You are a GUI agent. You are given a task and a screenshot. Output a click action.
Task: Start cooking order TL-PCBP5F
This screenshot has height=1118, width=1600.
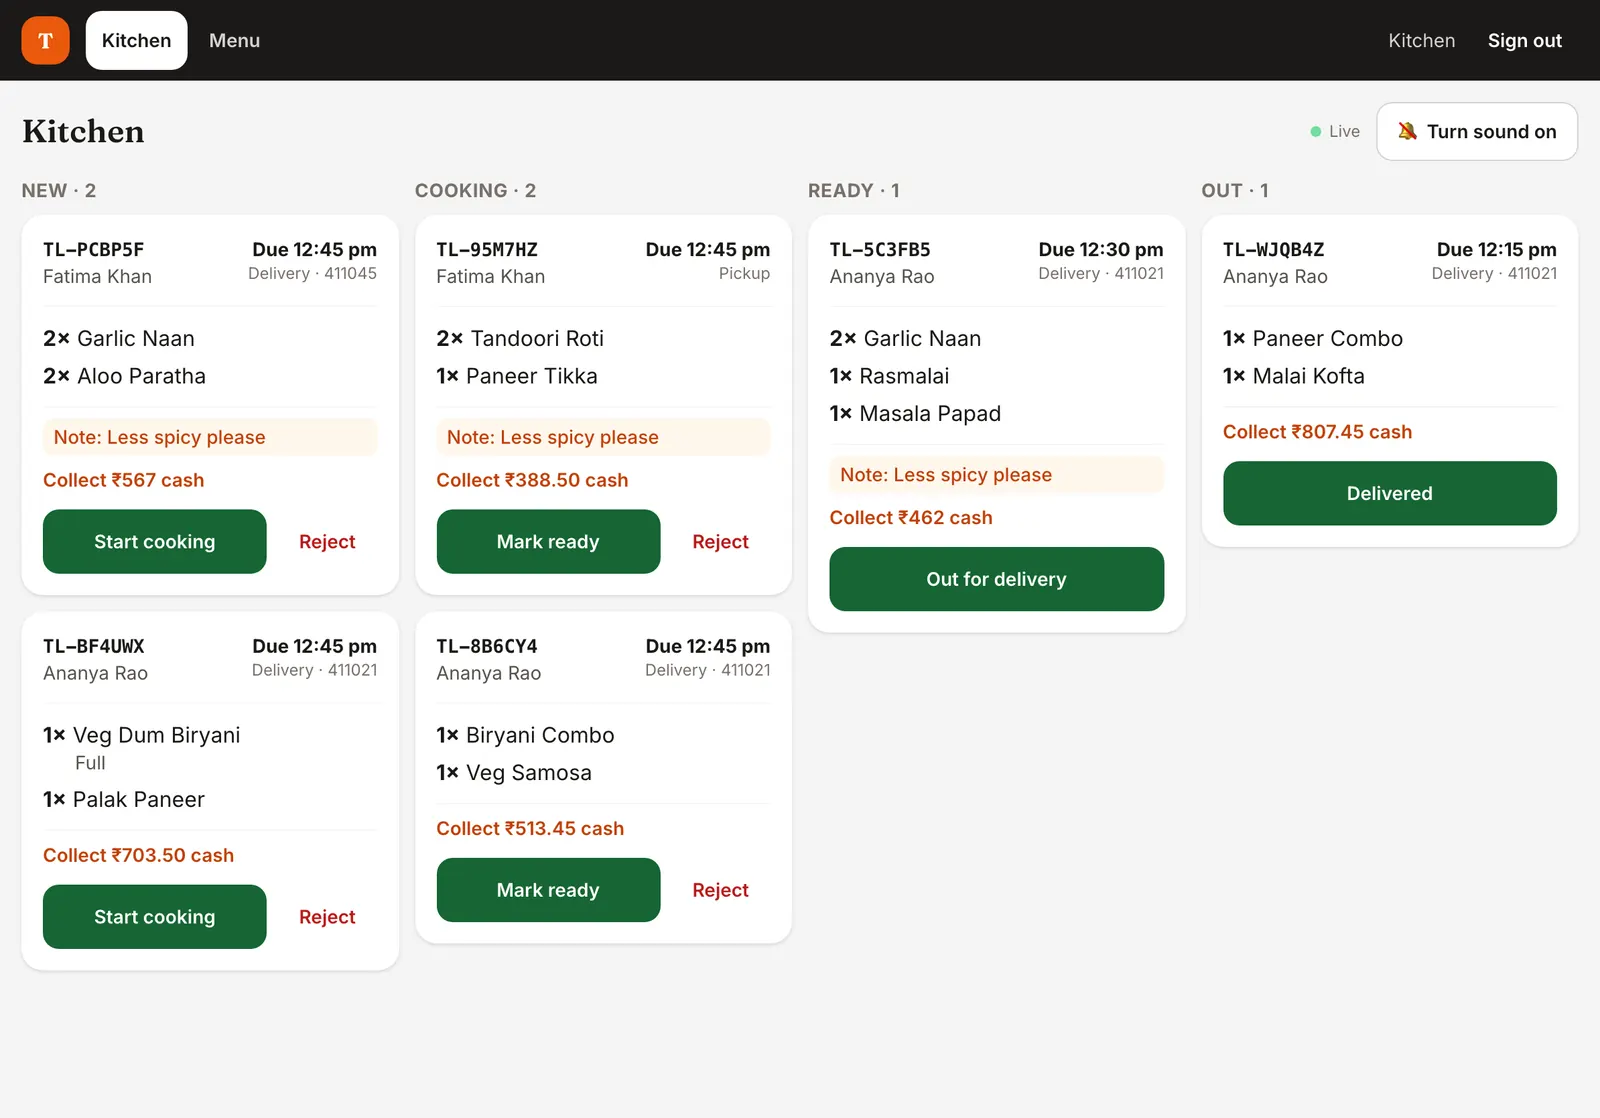(155, 541)
